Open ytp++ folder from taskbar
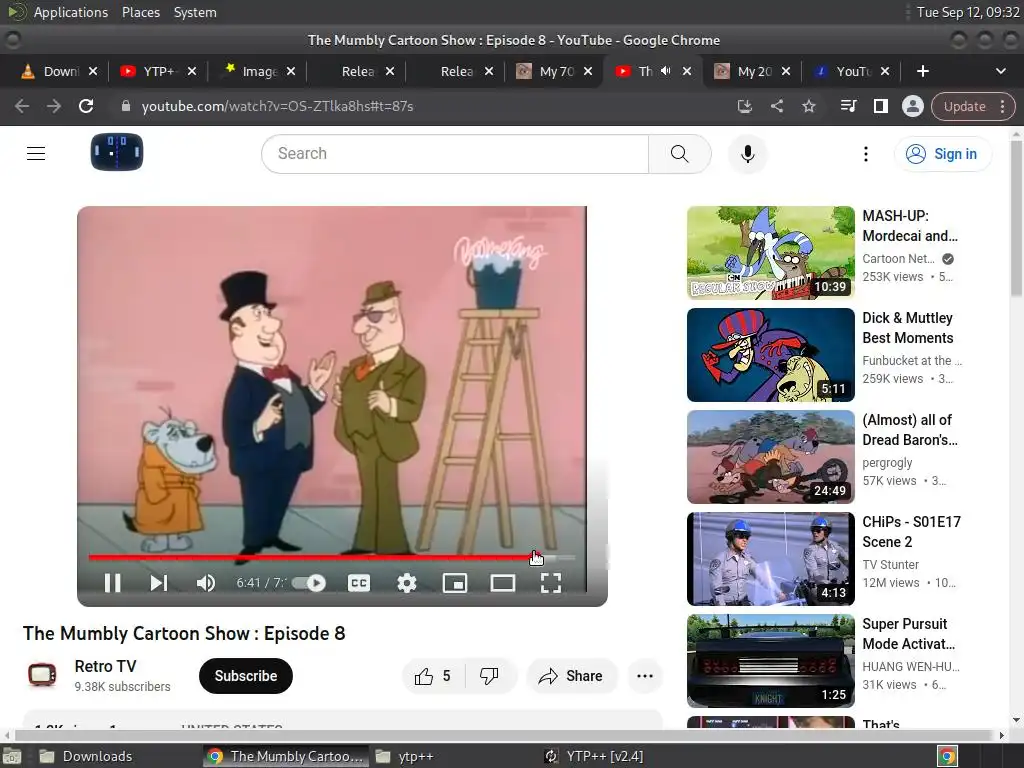Viewport: 1024px width, 768px height. coord(405,756)
